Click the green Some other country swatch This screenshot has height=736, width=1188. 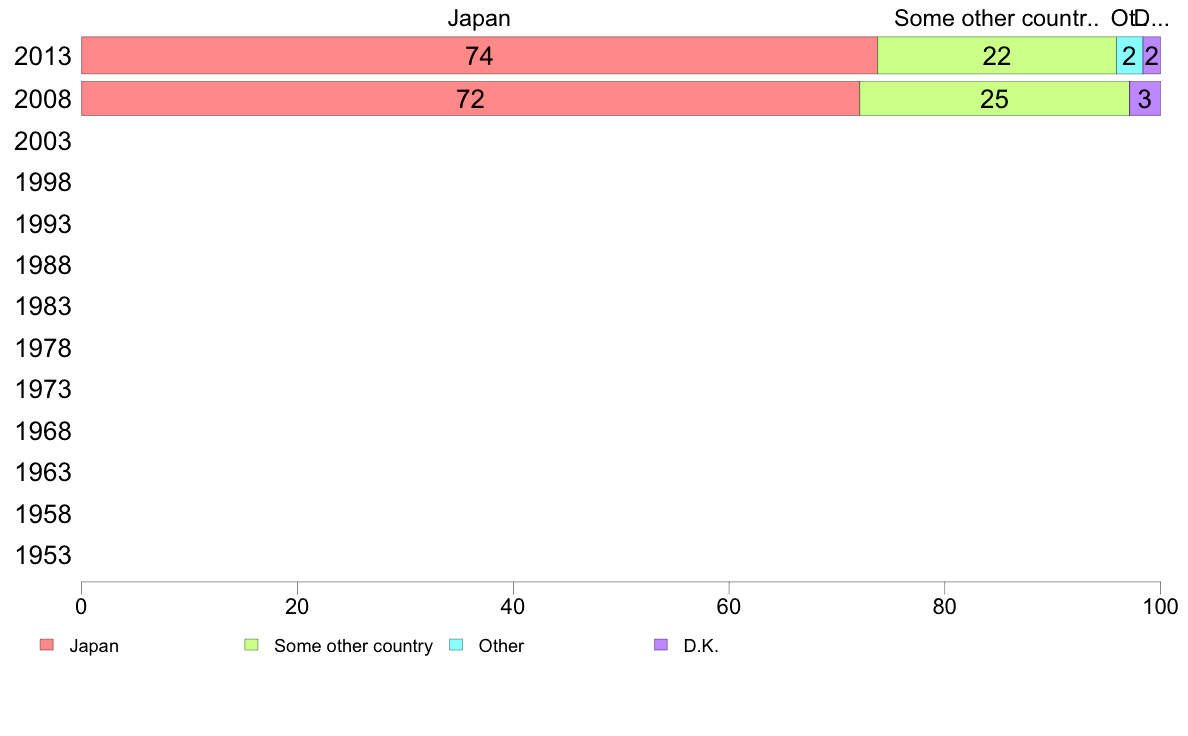(252, 645)
